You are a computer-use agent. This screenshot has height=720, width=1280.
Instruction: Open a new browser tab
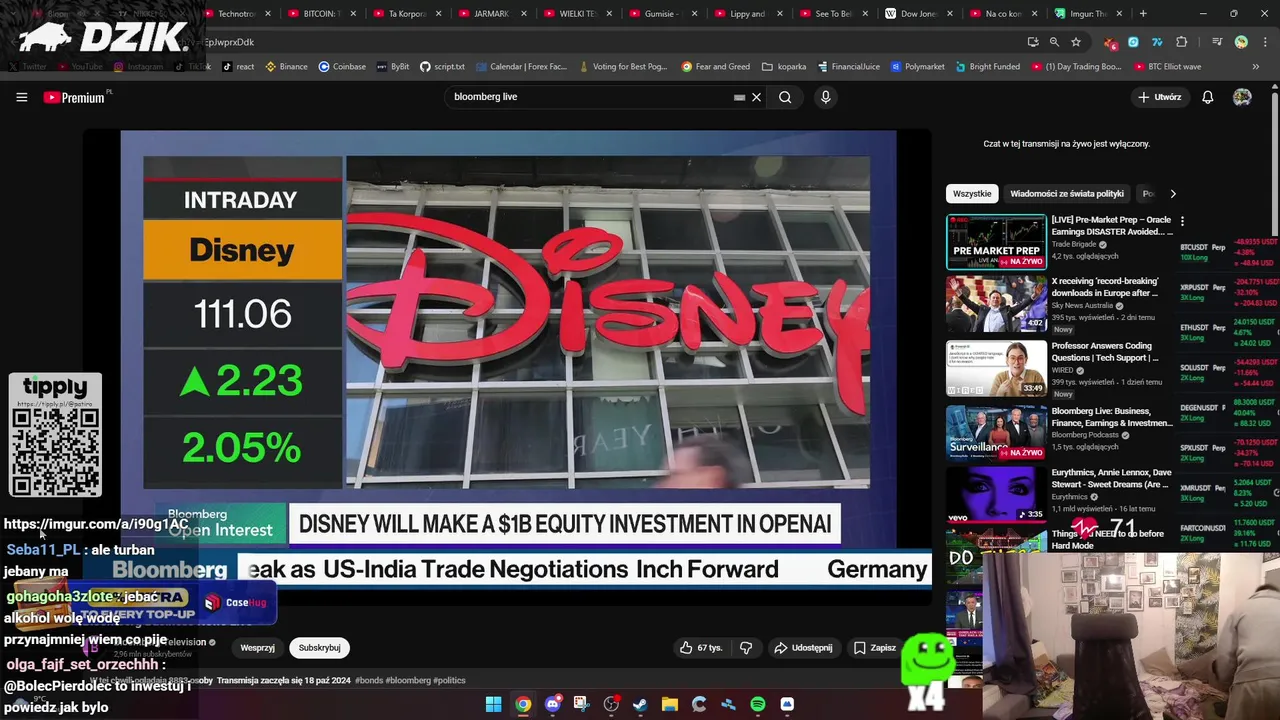pyautogui.click(x=1143, y=14)
